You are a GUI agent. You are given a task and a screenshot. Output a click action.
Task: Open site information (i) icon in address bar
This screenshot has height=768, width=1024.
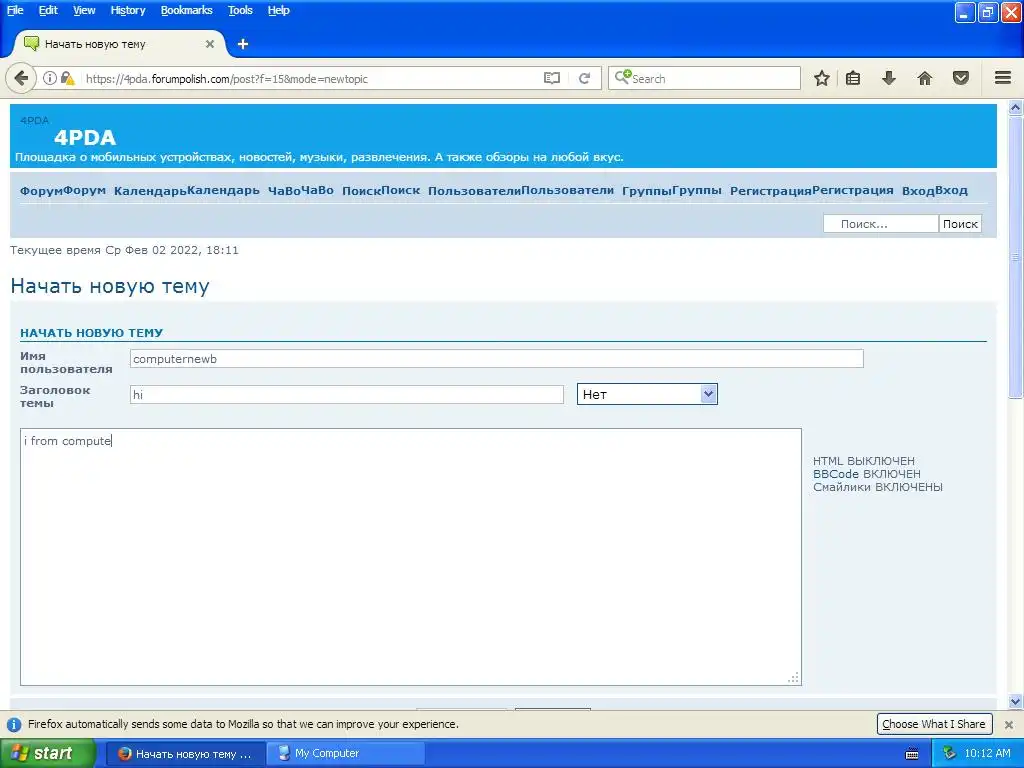50,78
